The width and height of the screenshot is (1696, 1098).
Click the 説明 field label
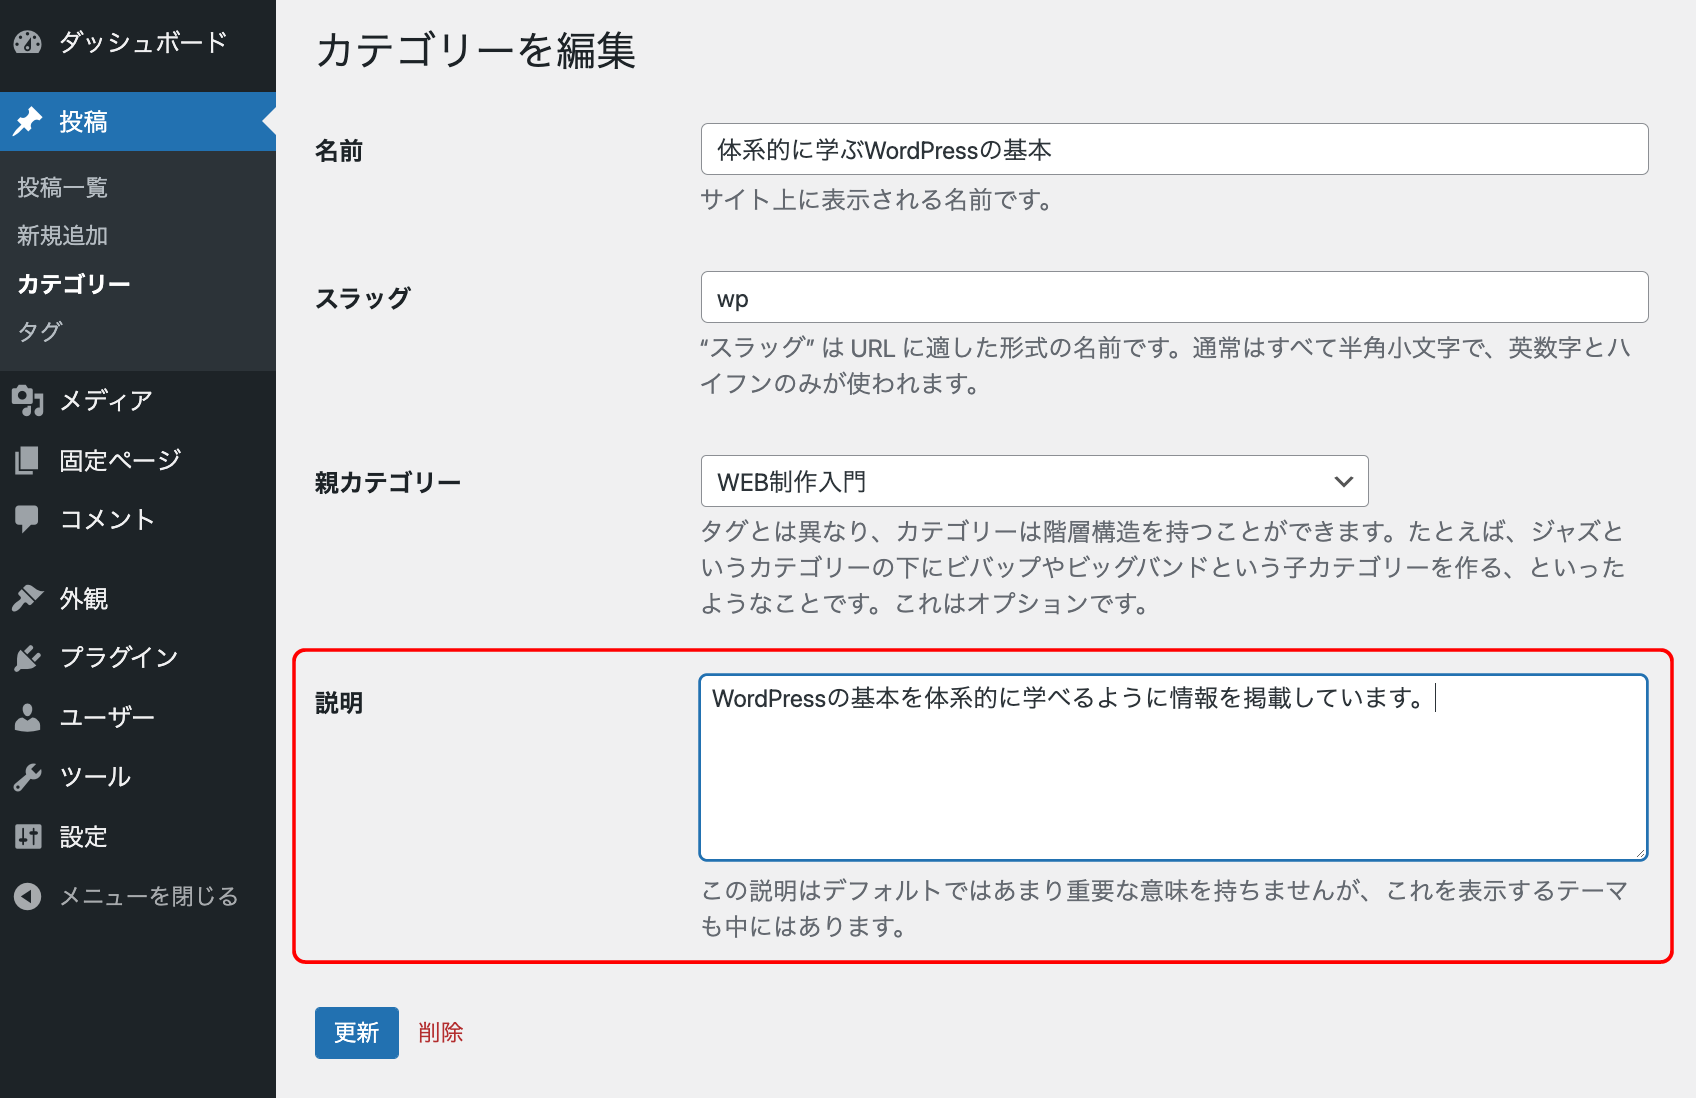coord(339,703)
